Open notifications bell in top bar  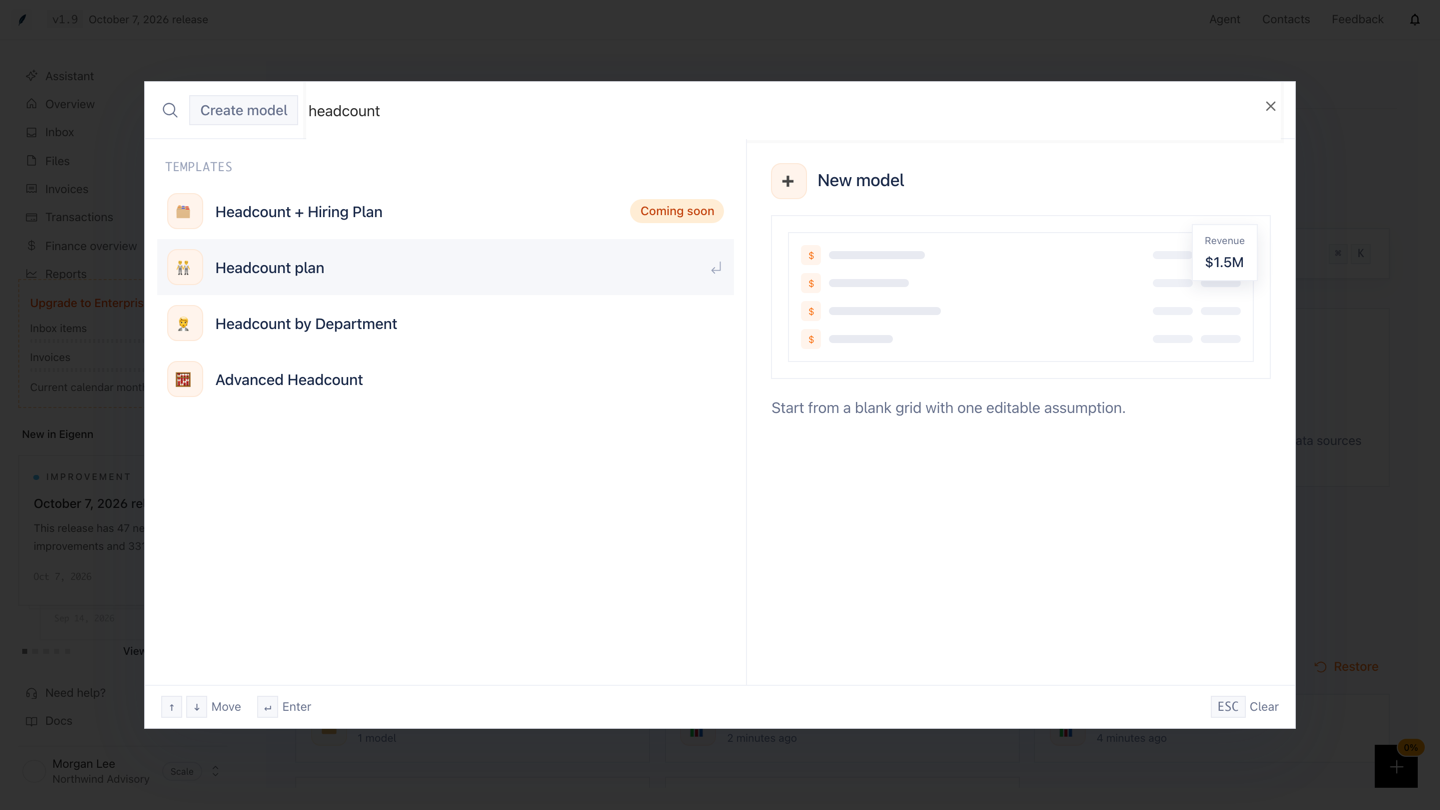[x=1415, y=19]
